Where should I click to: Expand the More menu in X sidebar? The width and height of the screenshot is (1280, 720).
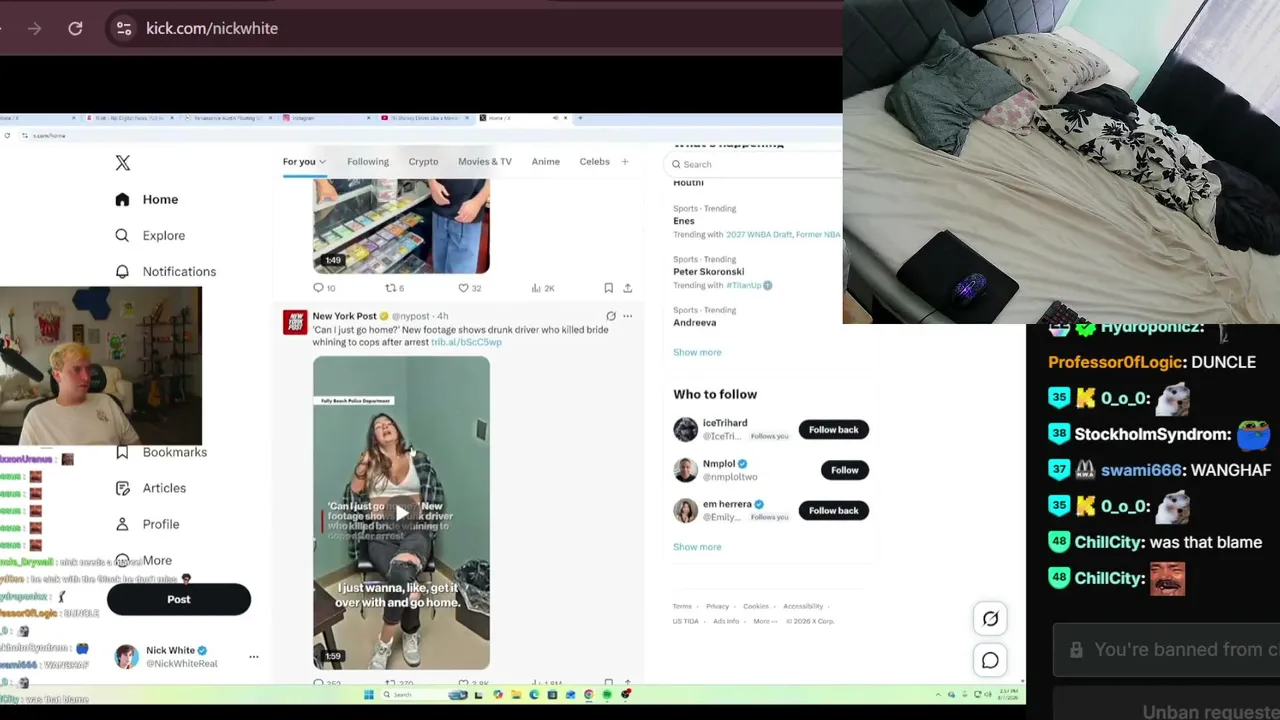tap(144, 560)
